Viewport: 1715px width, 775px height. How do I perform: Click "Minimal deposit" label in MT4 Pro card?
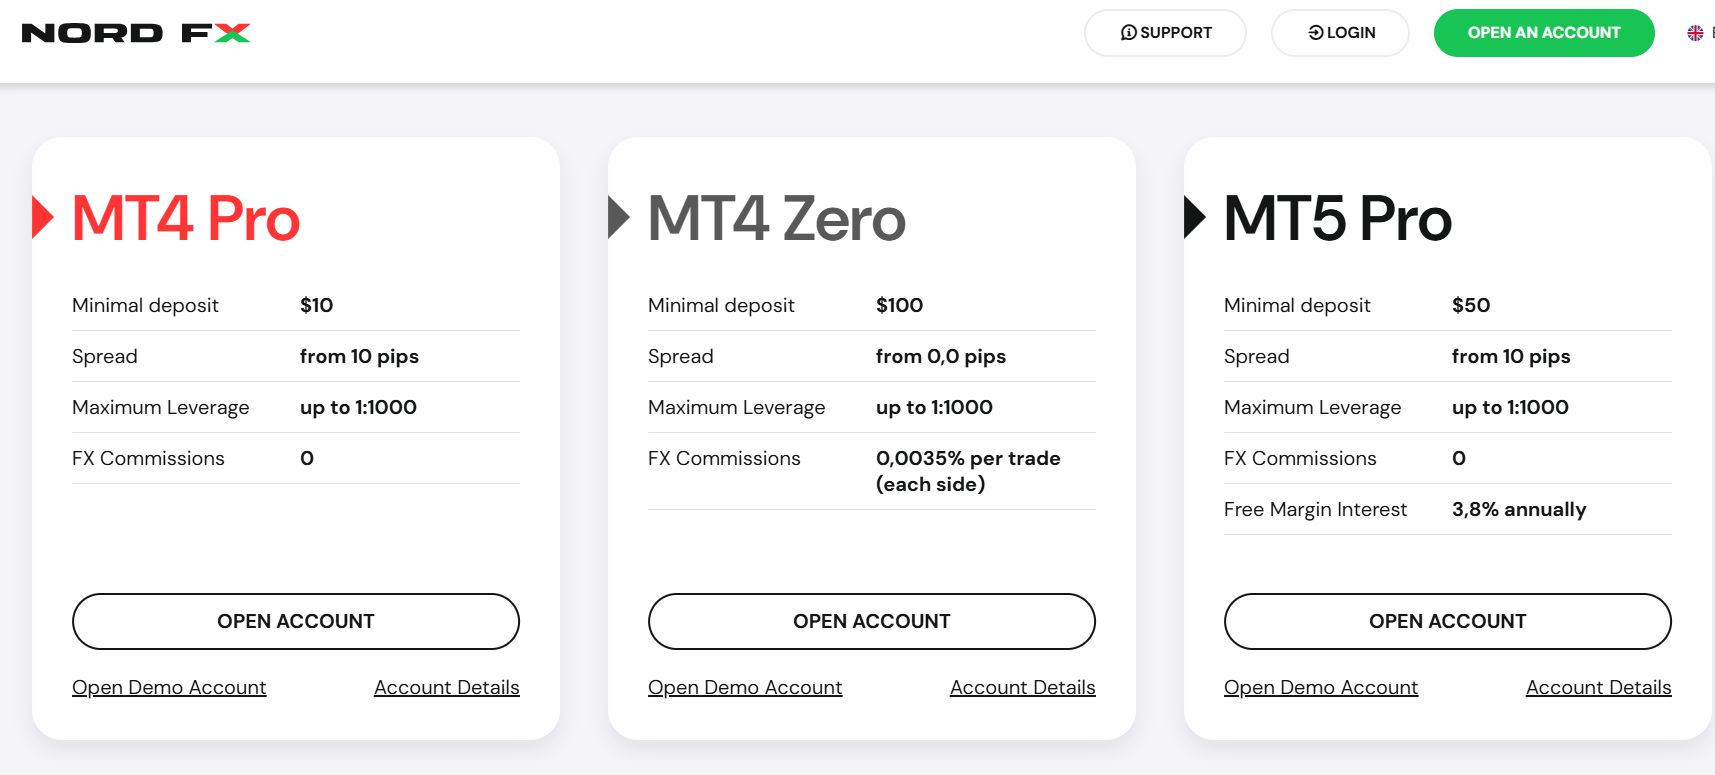coord(145,305)
